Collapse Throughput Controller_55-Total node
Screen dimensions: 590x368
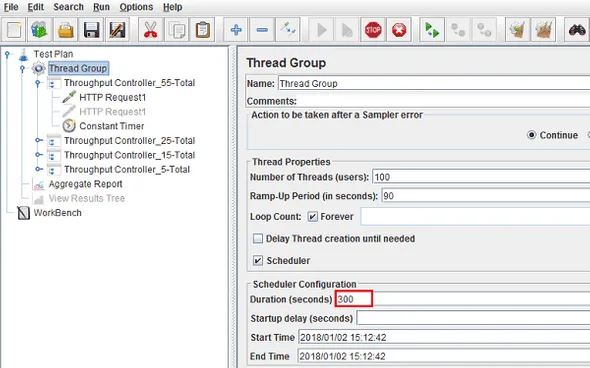pos(38,83)
